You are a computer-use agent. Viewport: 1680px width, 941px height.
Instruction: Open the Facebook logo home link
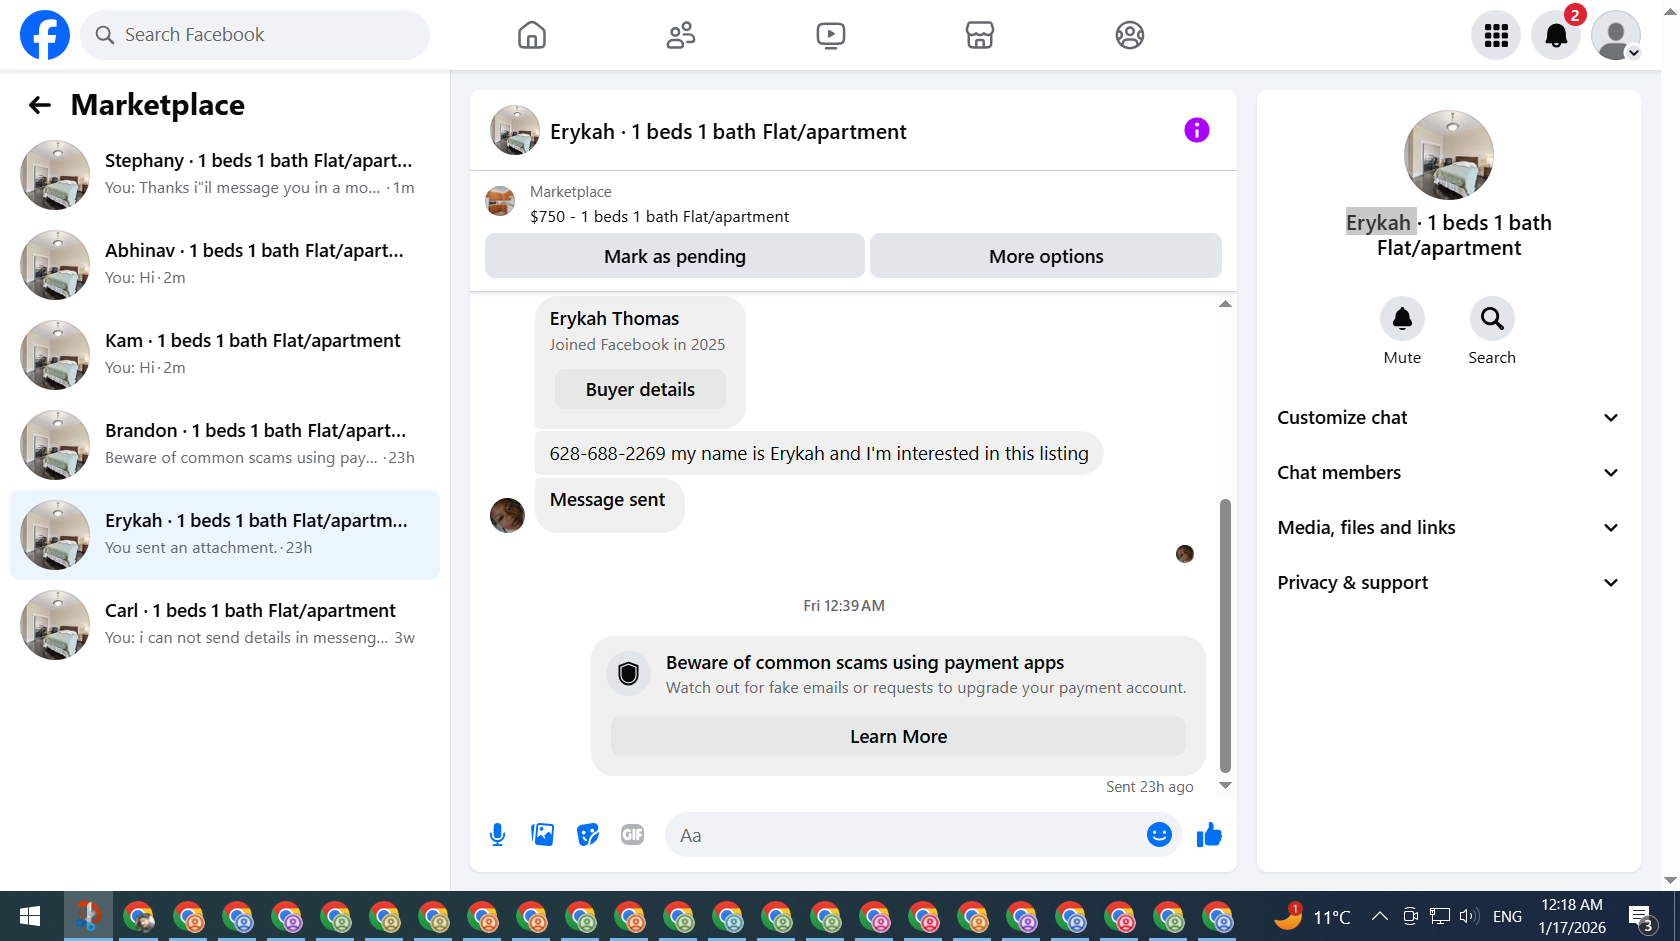point(45,35)
